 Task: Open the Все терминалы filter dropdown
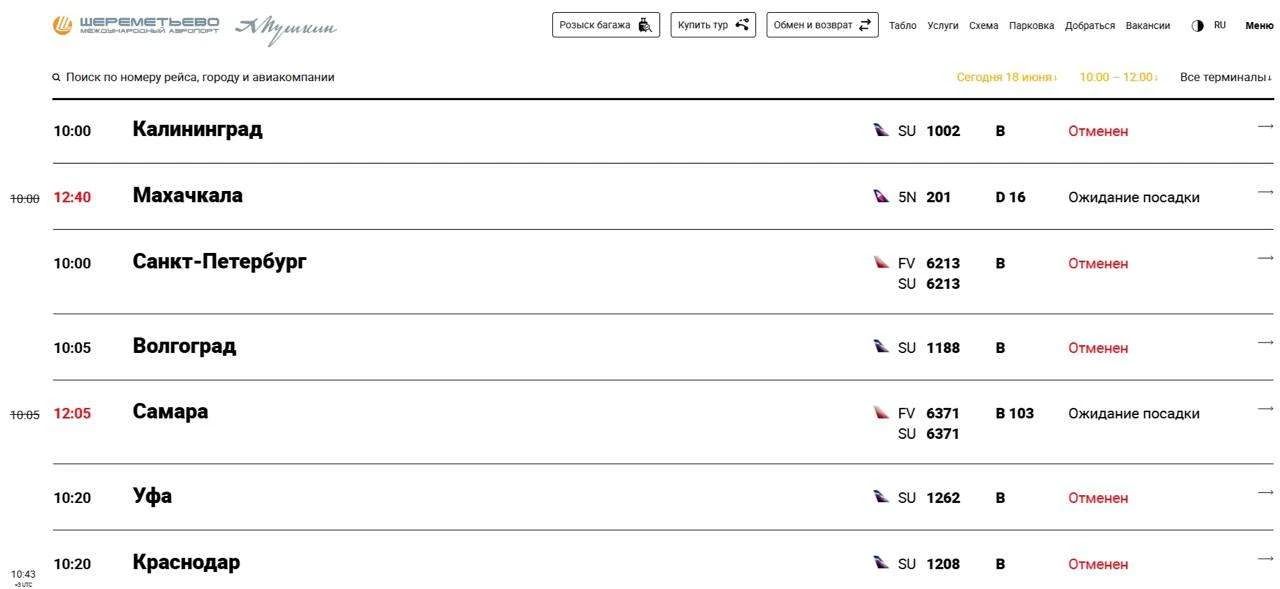tap(1226, 77)
